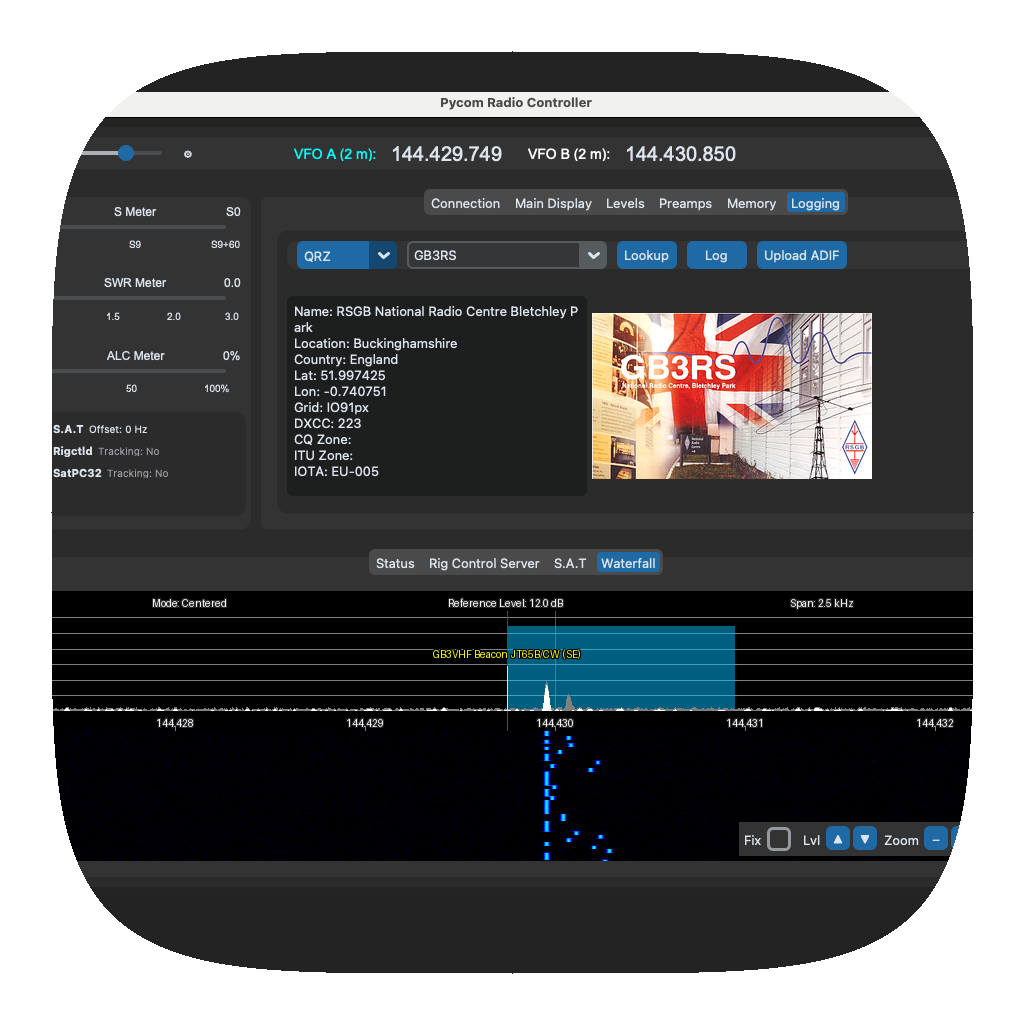Click the Log button
The width and height of the screenshot is (1024, 1024).
coord(716,255)
